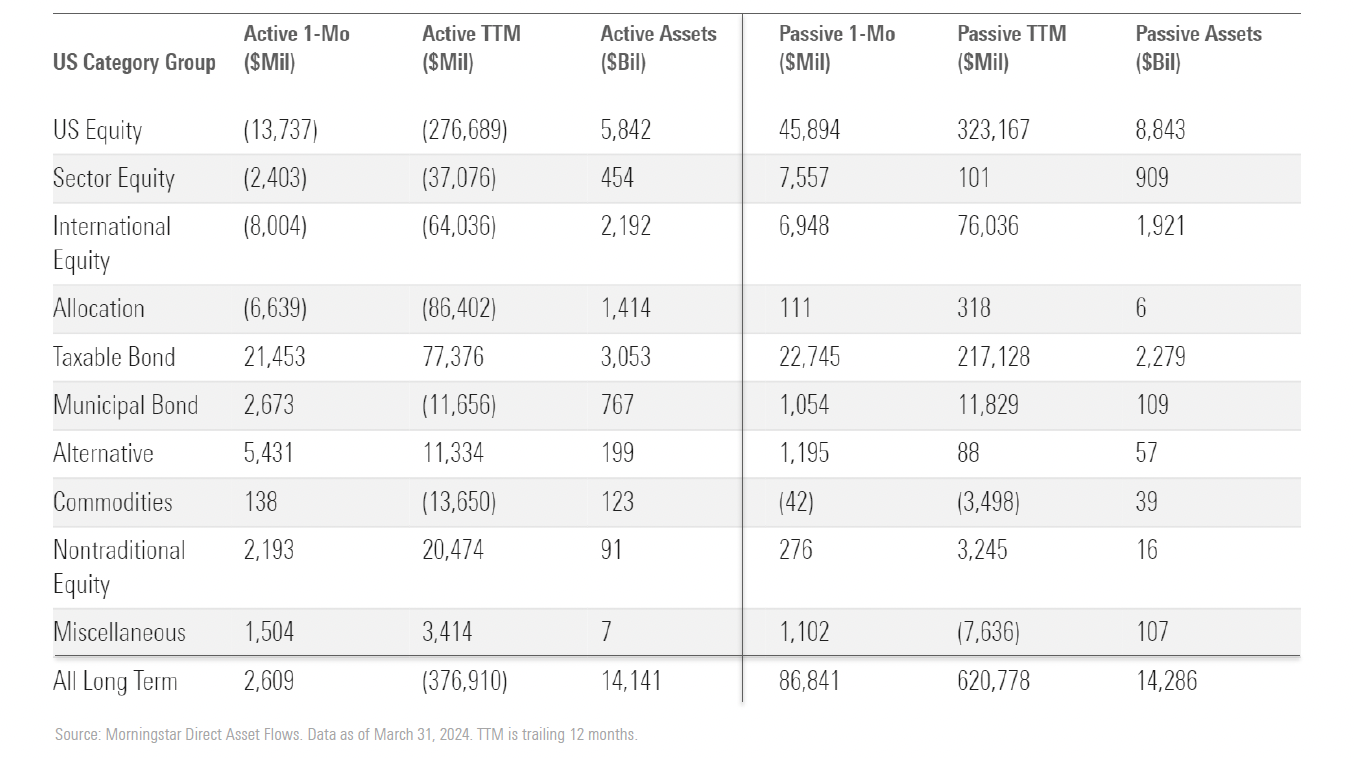Select the Taxable Bond row label
Image resolution: width=1354 pixels, height=758 pixels.
click(x=114, y=357)
